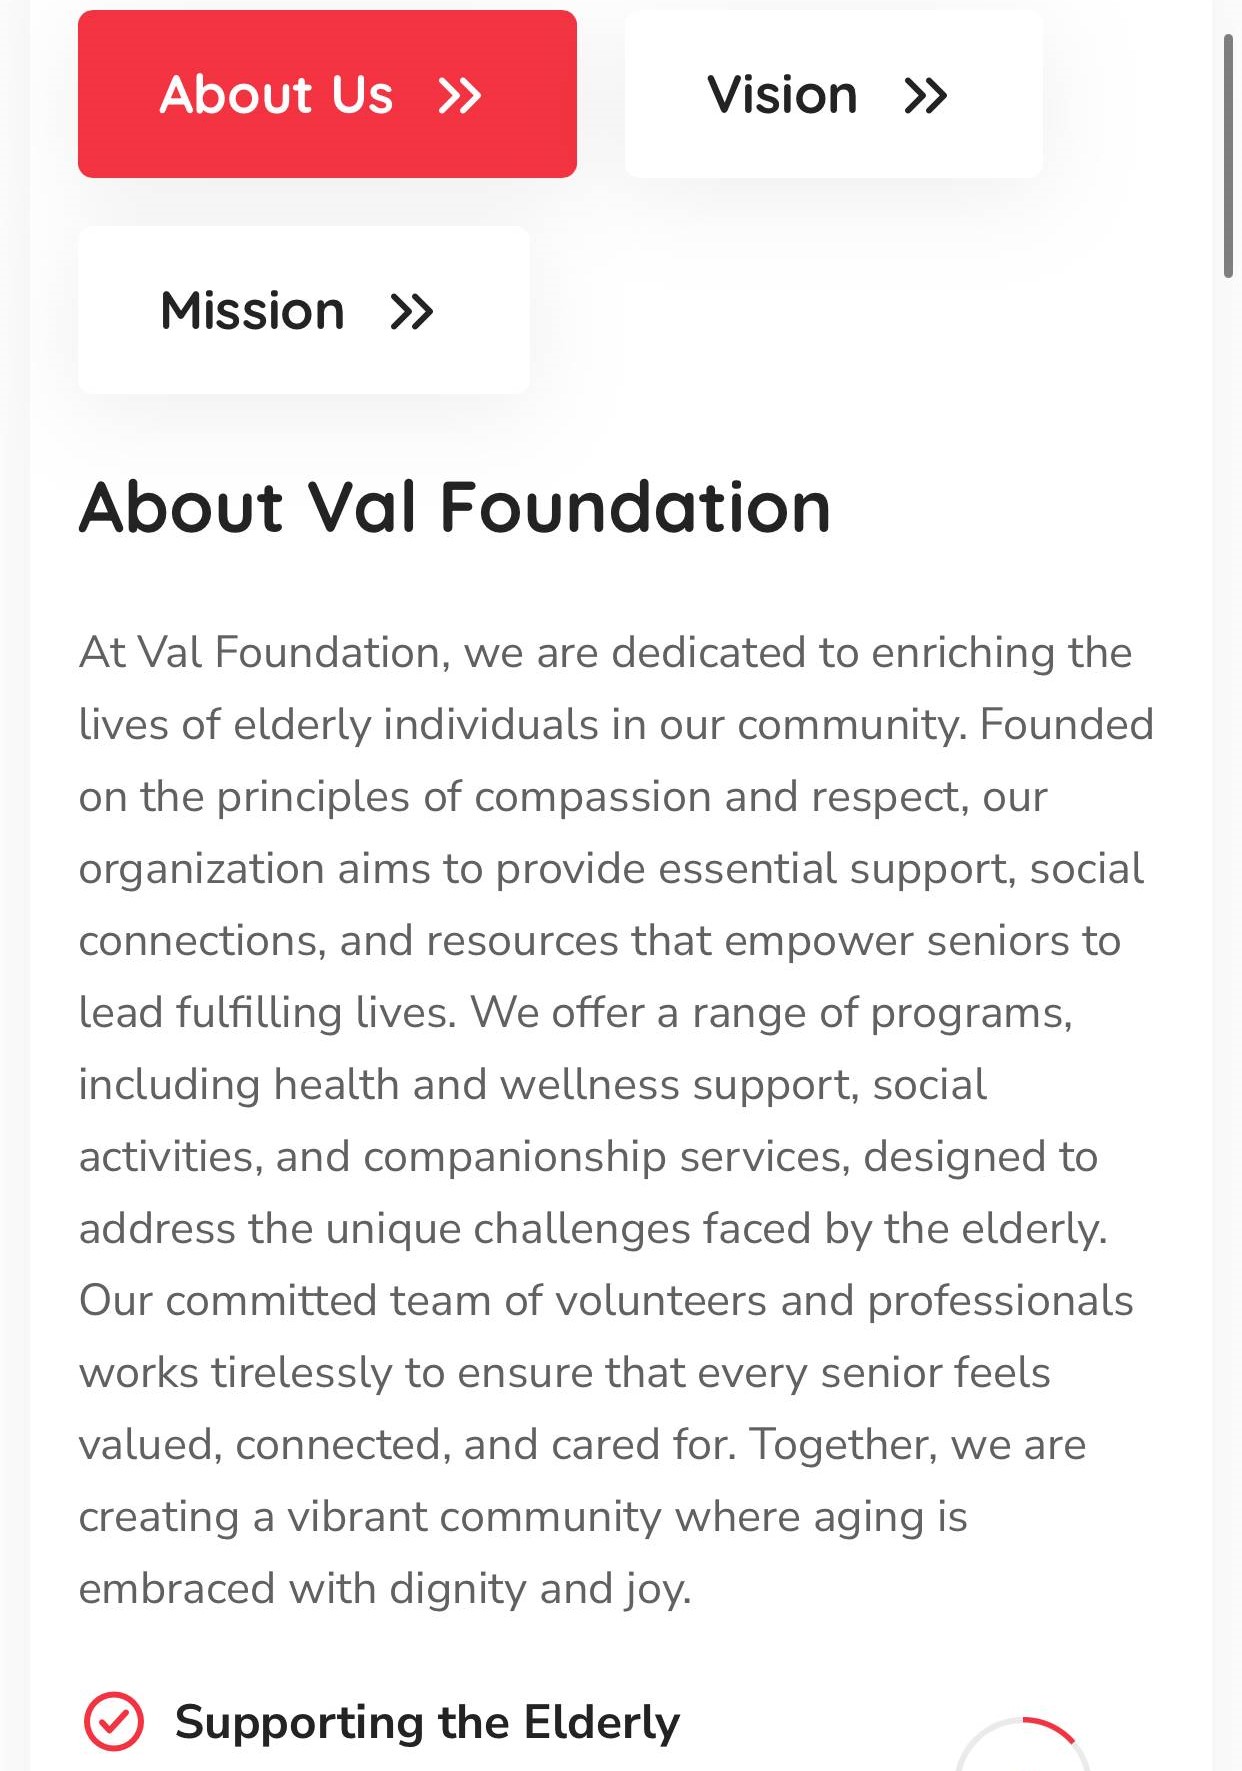This screenshot has width=1242, height=1771.
Task: Click the vertical scrollbar thumb
Action: click(1228, 155)
